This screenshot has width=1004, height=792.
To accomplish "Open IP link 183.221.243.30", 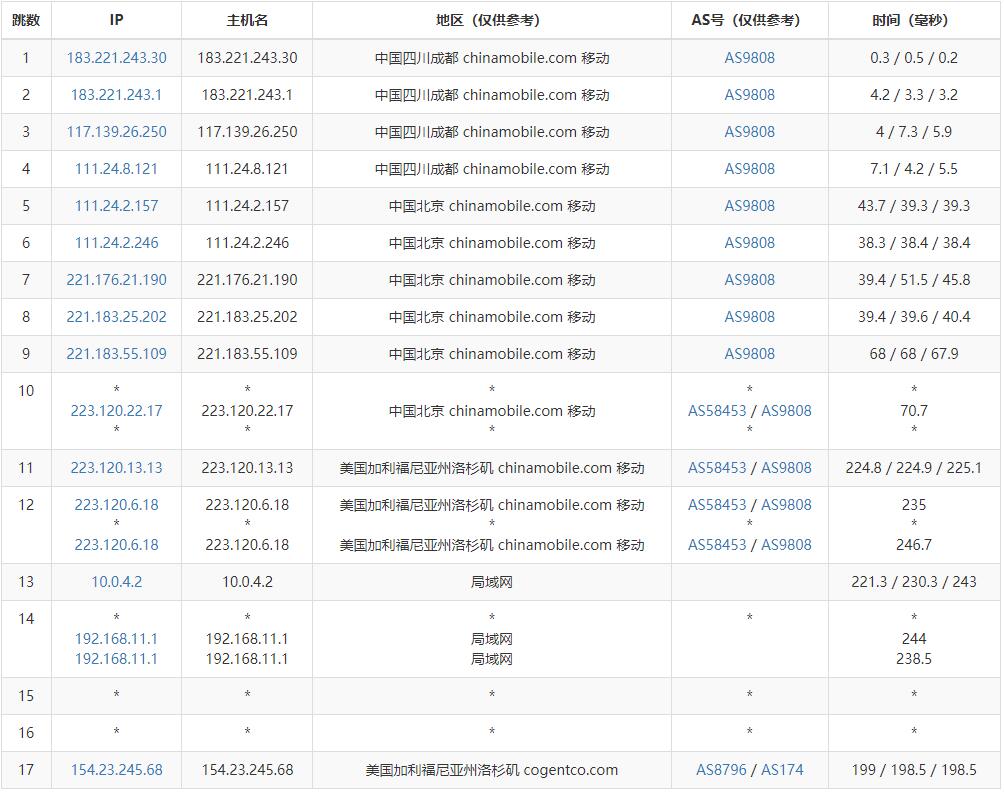I will (x=117, y=58).
